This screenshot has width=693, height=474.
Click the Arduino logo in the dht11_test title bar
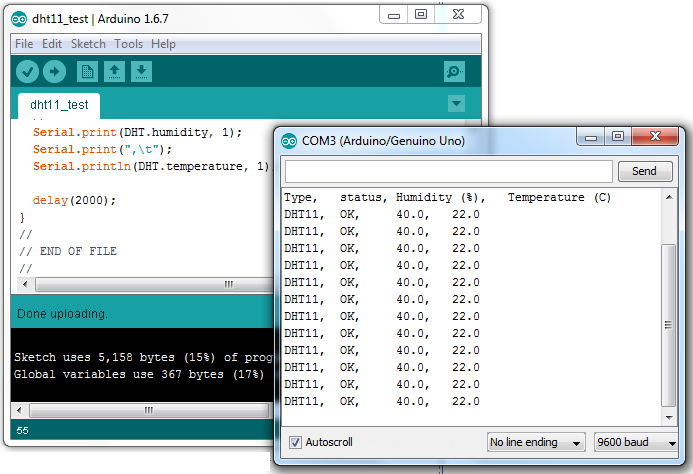pyautogui.click(x=19, y=19)
